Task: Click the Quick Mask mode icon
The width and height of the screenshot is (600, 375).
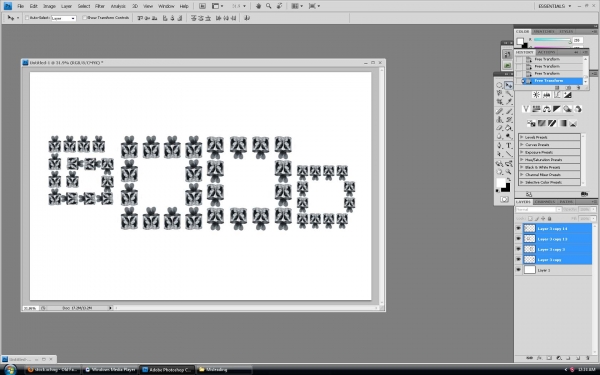Action: tap(504, 199)
